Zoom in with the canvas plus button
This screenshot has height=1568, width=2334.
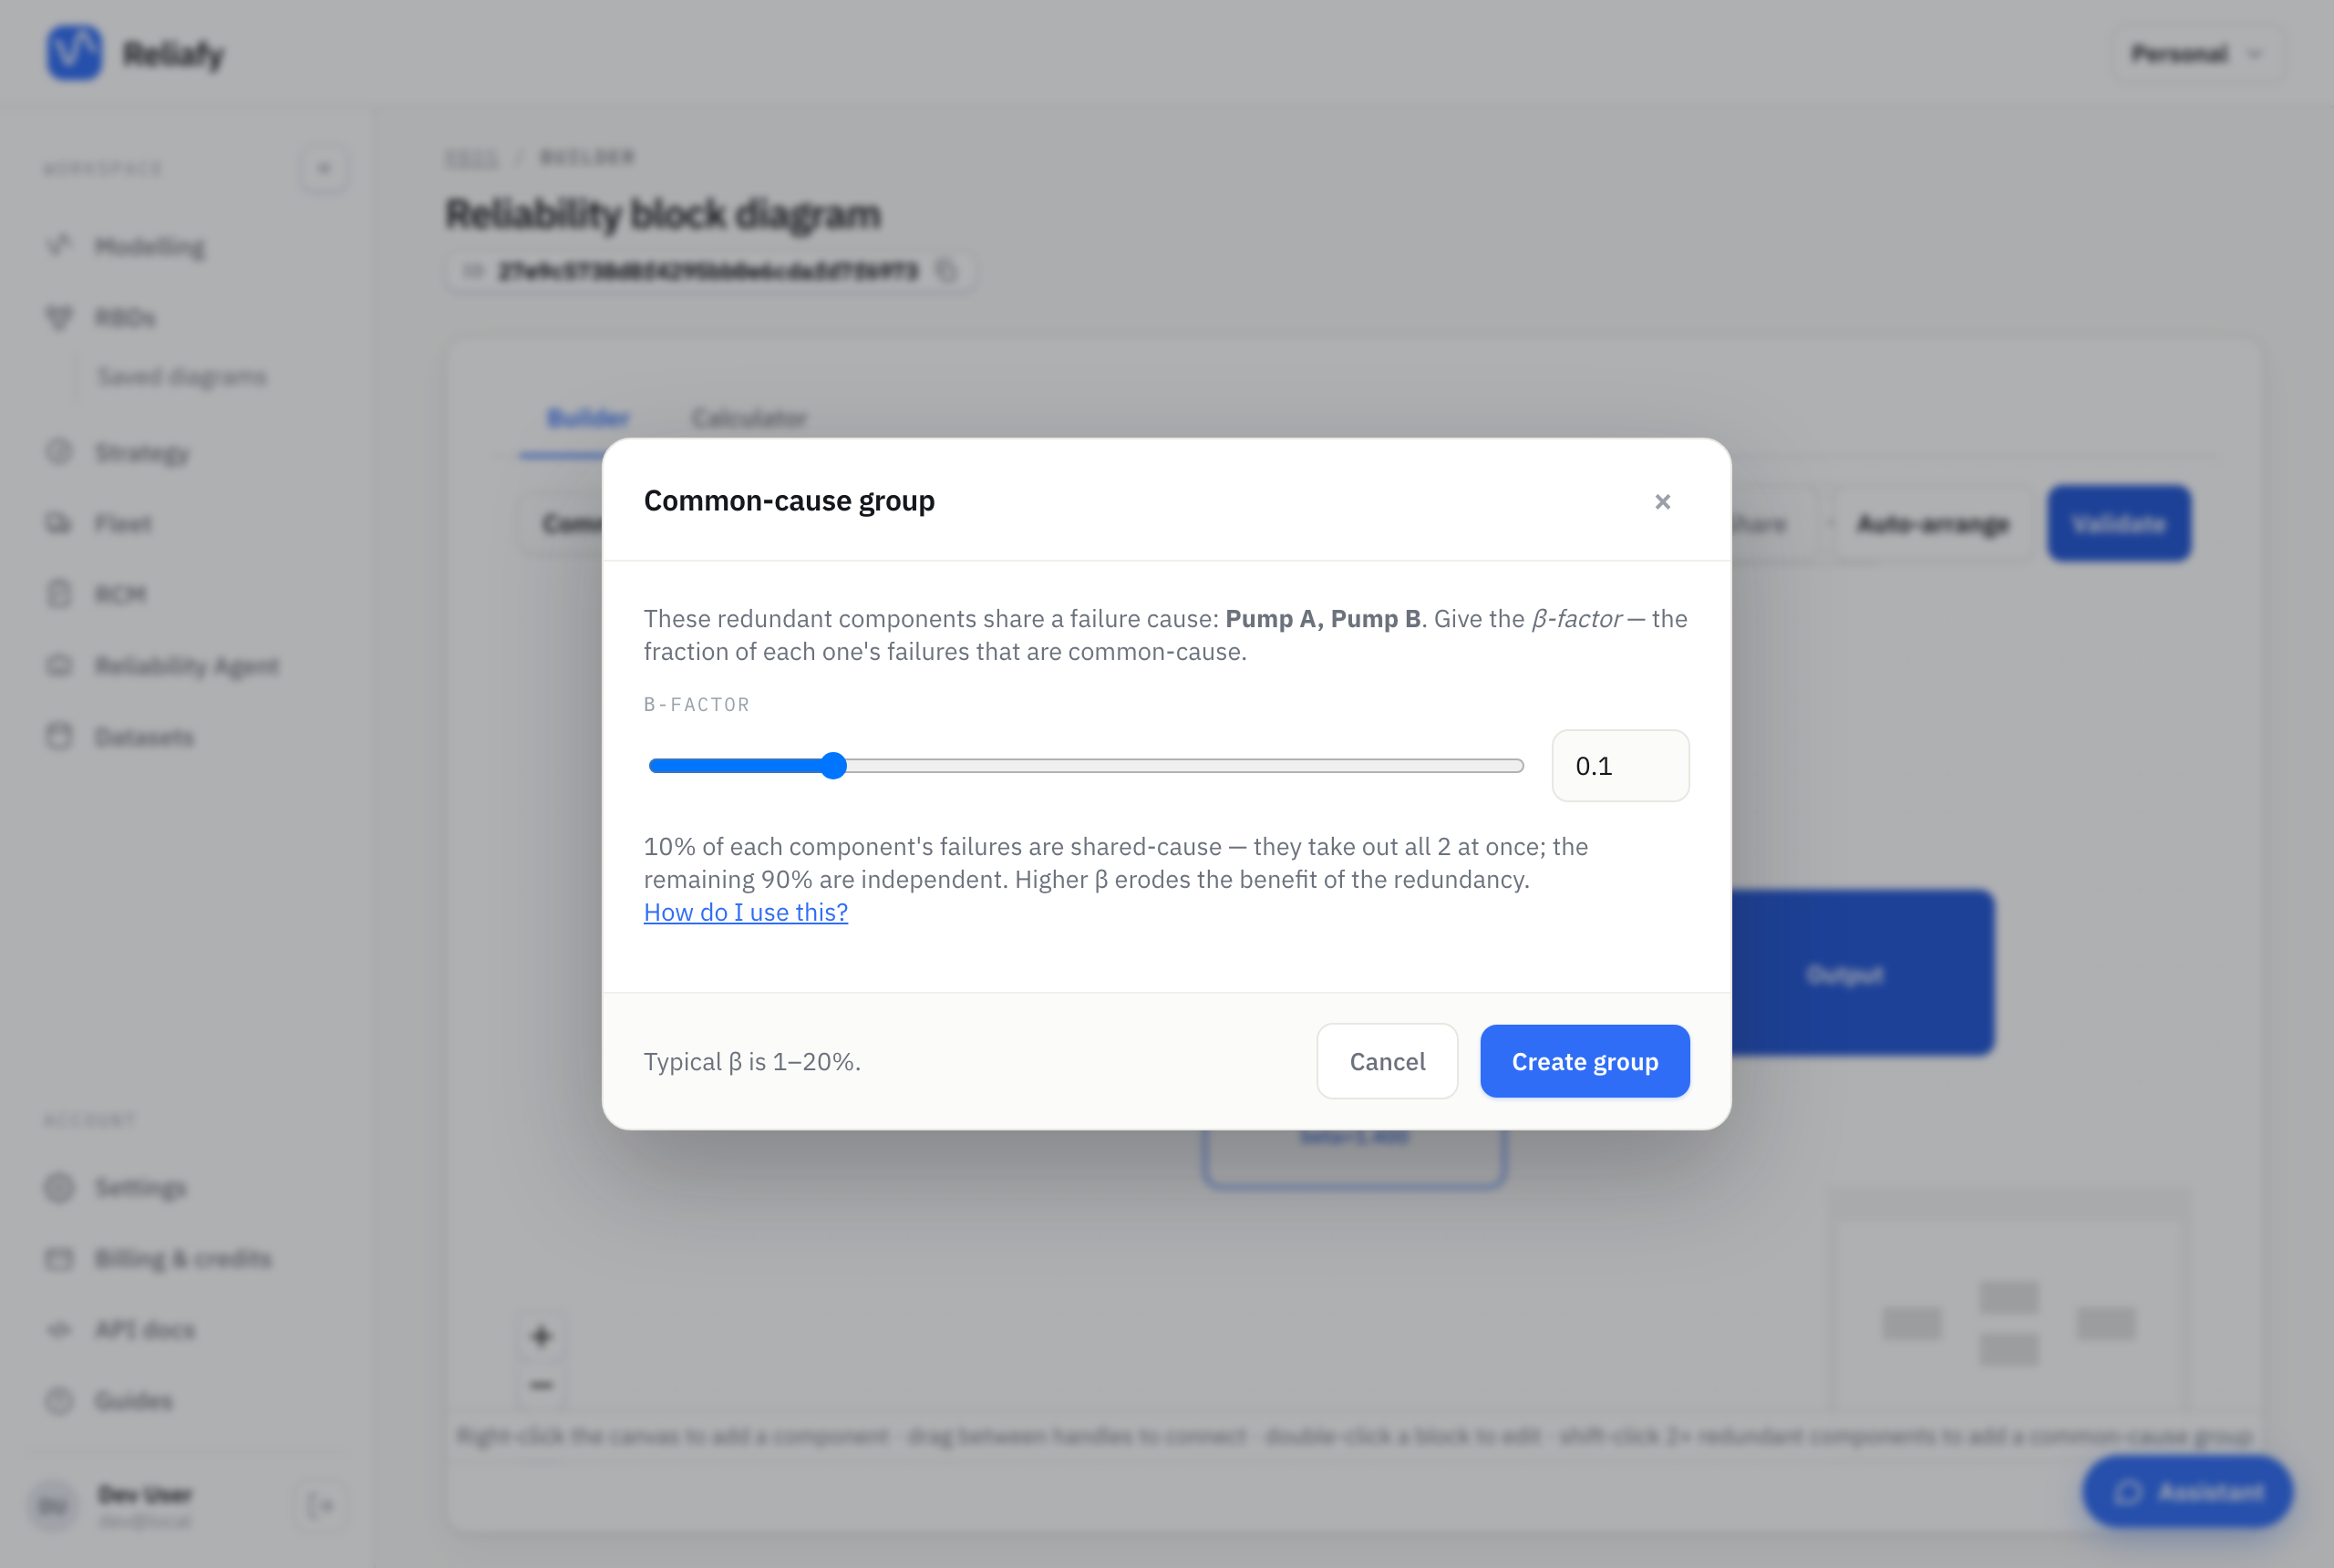[x=541, y=1336]
